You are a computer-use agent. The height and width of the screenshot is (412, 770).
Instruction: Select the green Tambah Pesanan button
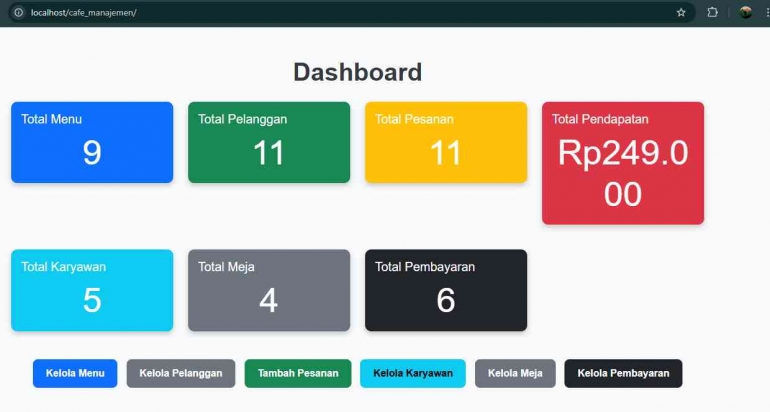298,373
